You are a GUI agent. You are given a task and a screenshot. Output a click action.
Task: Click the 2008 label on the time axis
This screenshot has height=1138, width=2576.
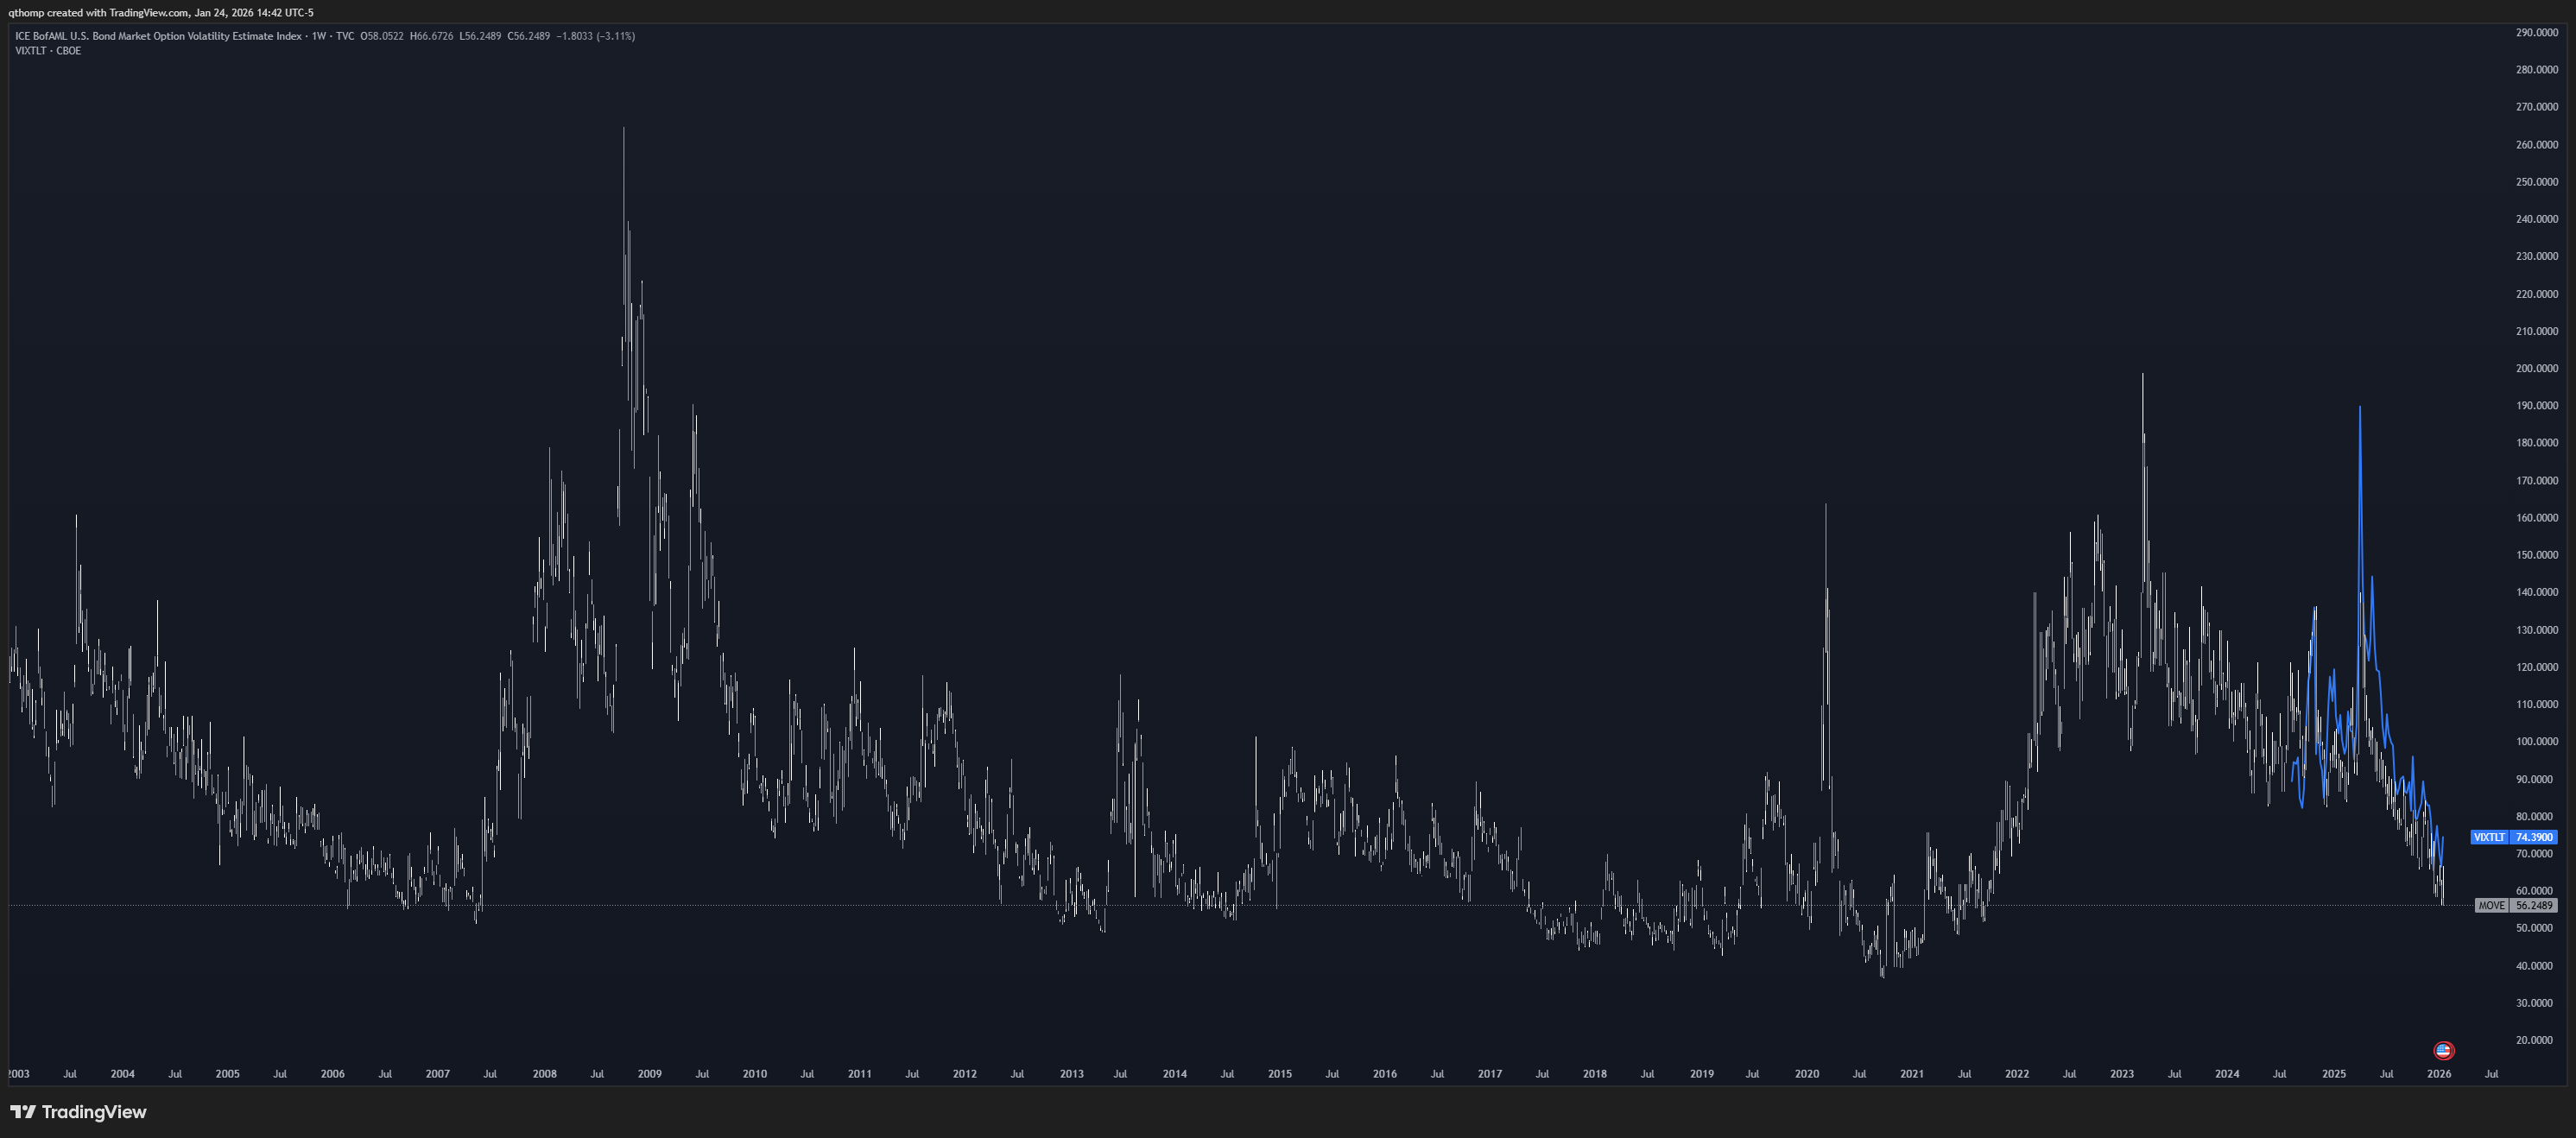544,1074
